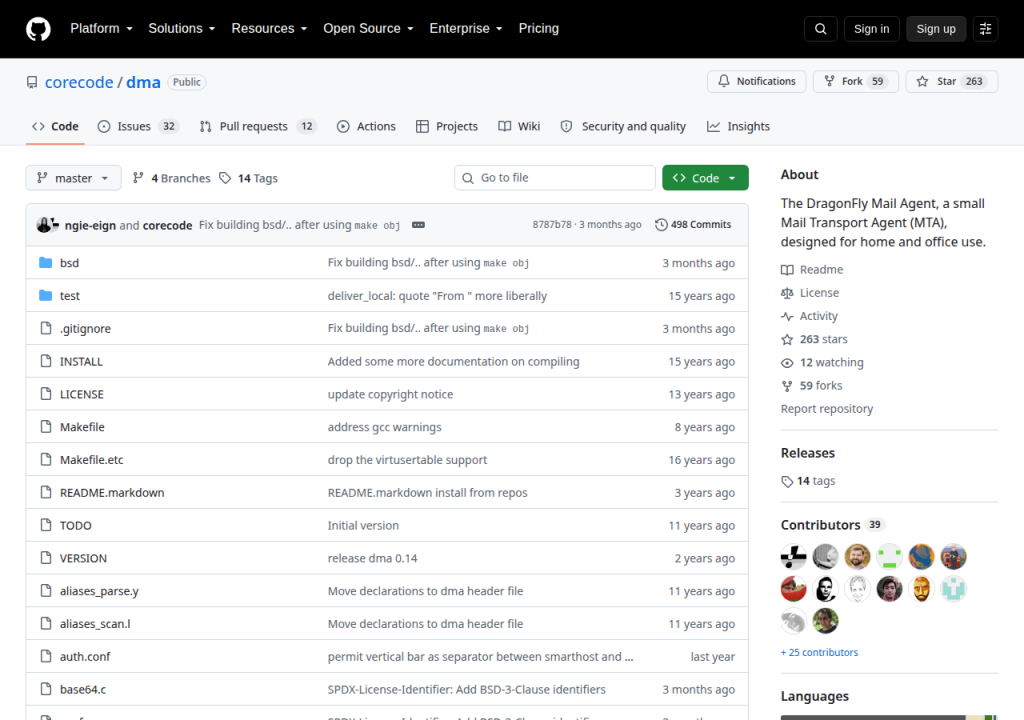Open the Pricing page

click(x=539, y=29)
